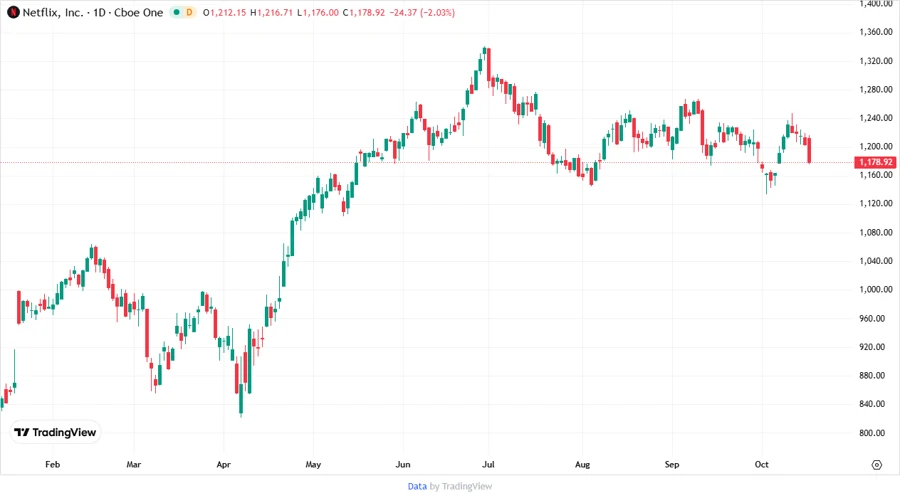This screenshot has height=498, width=900.
Task: Click the 1D interval label
Action: click(99, 12)
